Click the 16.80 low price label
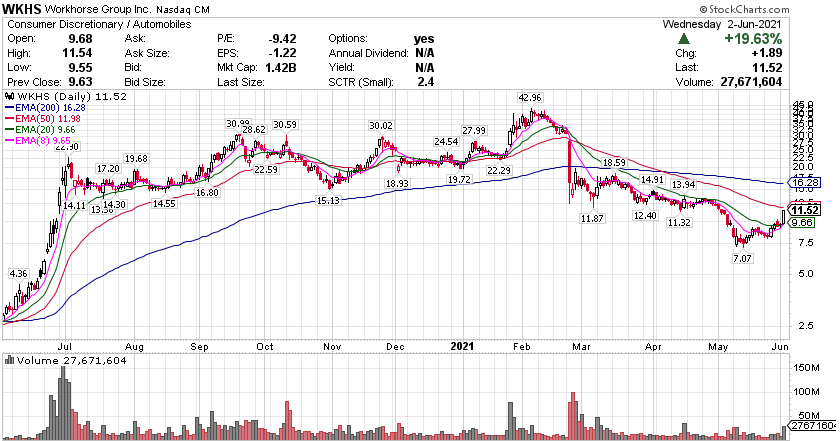Viewport: 840px width, 441px height. (207, 192)
